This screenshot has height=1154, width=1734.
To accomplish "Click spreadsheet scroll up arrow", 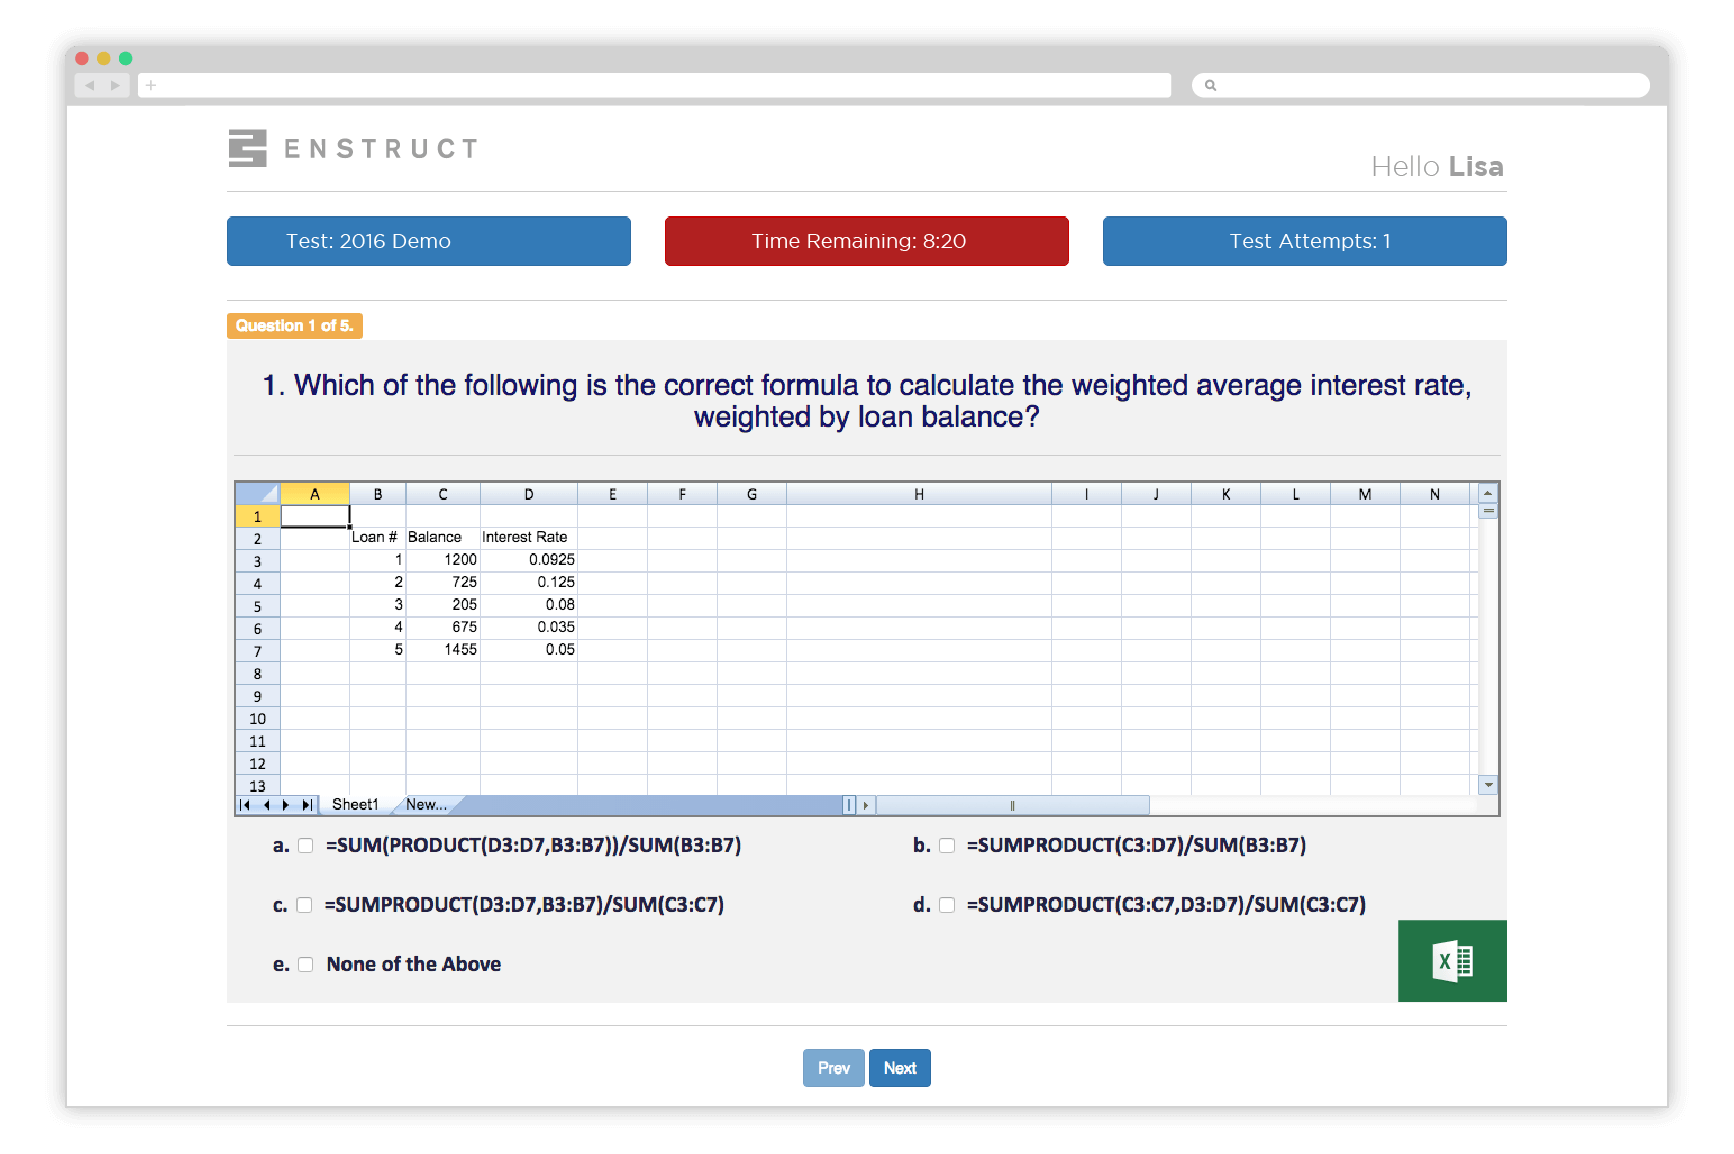I will pyautogui.click(x=1488, y=493).
